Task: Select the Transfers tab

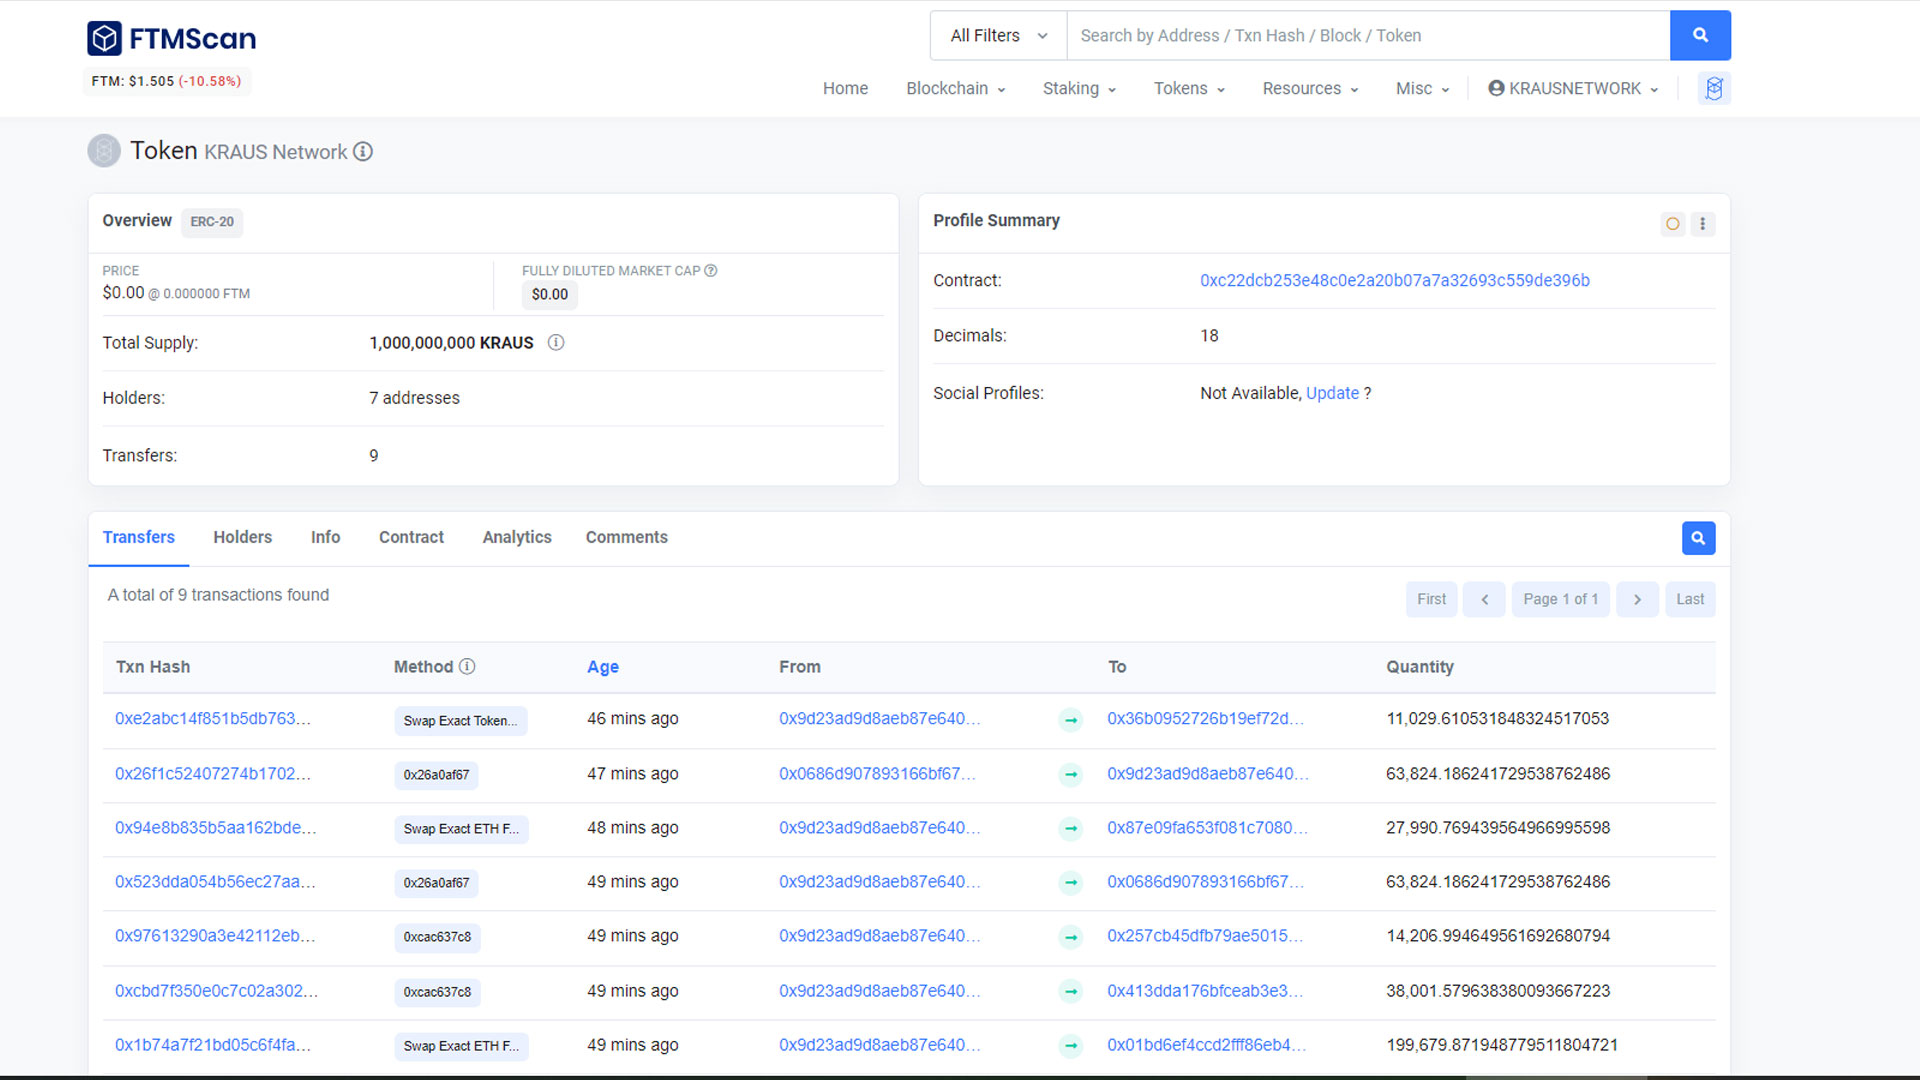Action: pyautogui.click(x=139, y=537)
